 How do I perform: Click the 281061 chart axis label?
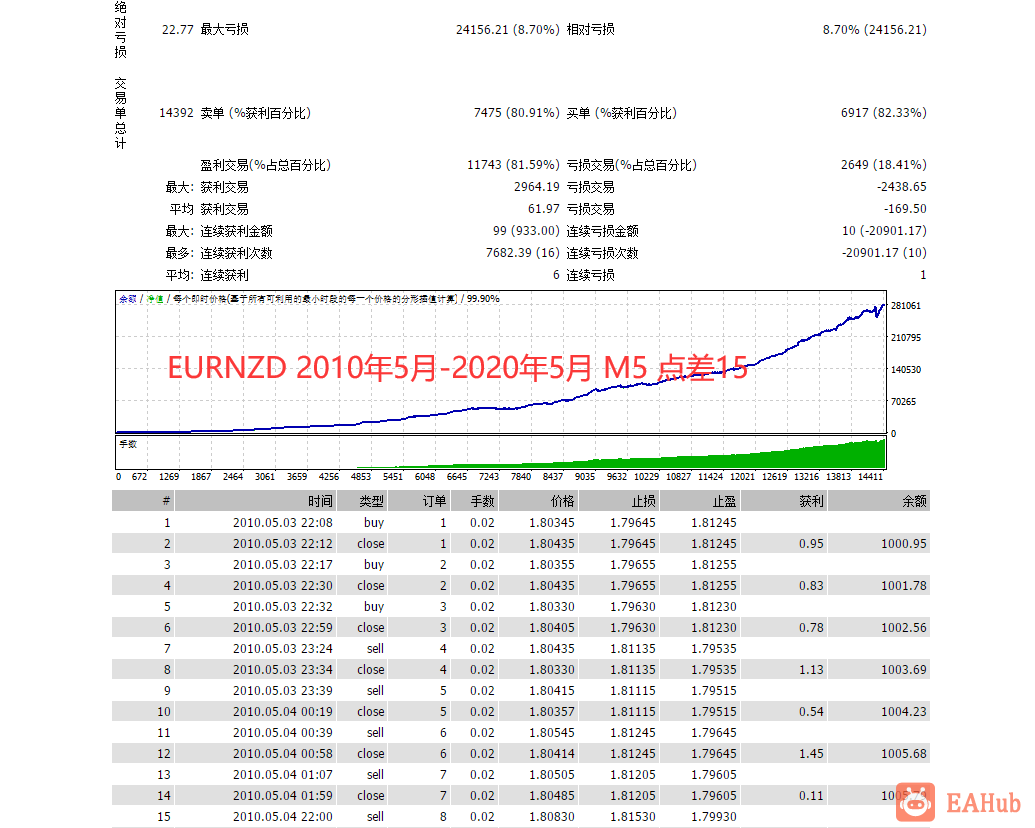click(906, 306)
